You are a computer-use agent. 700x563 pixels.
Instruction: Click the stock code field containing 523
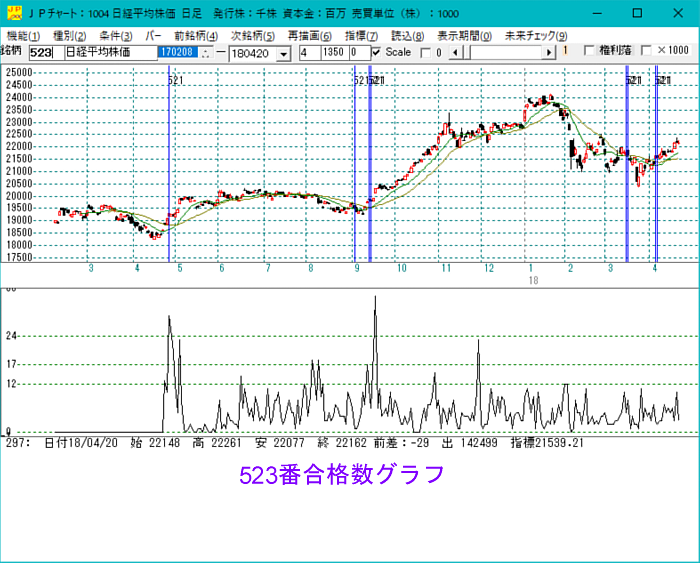pyautogui.click(x=46, y=53)
